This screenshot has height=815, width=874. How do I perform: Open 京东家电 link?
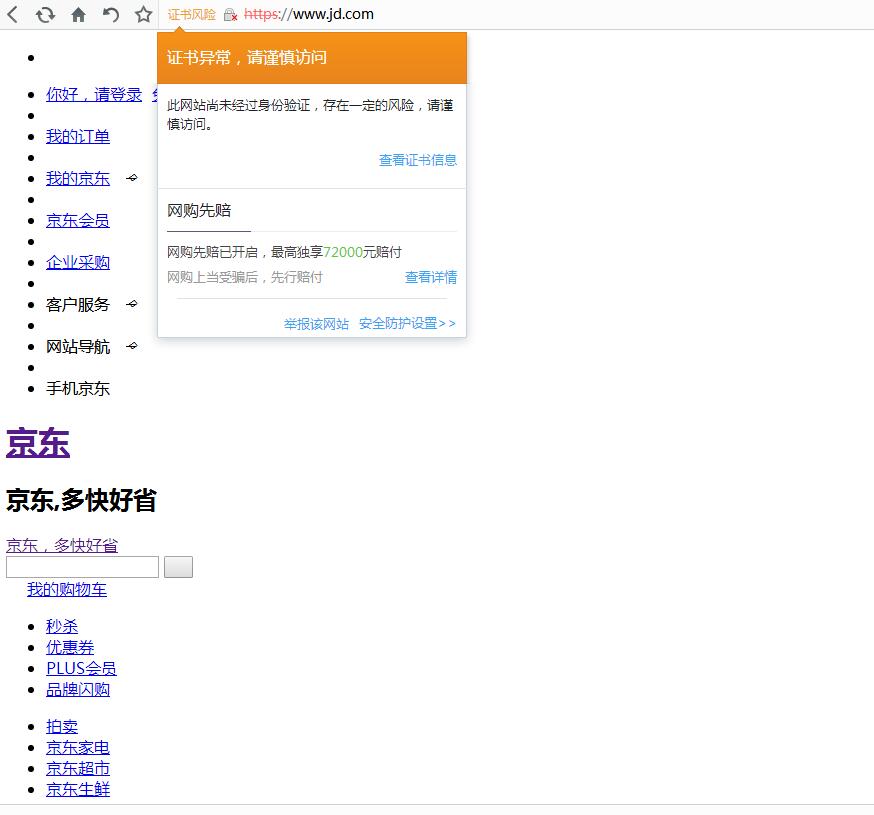pos(78,748)
